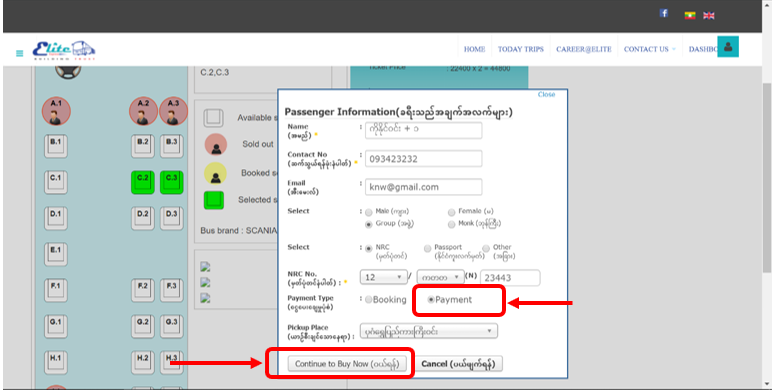779x391 pixels.
Task: Expand NRC region number dropdown showing 12
Action: click(383, 277)
